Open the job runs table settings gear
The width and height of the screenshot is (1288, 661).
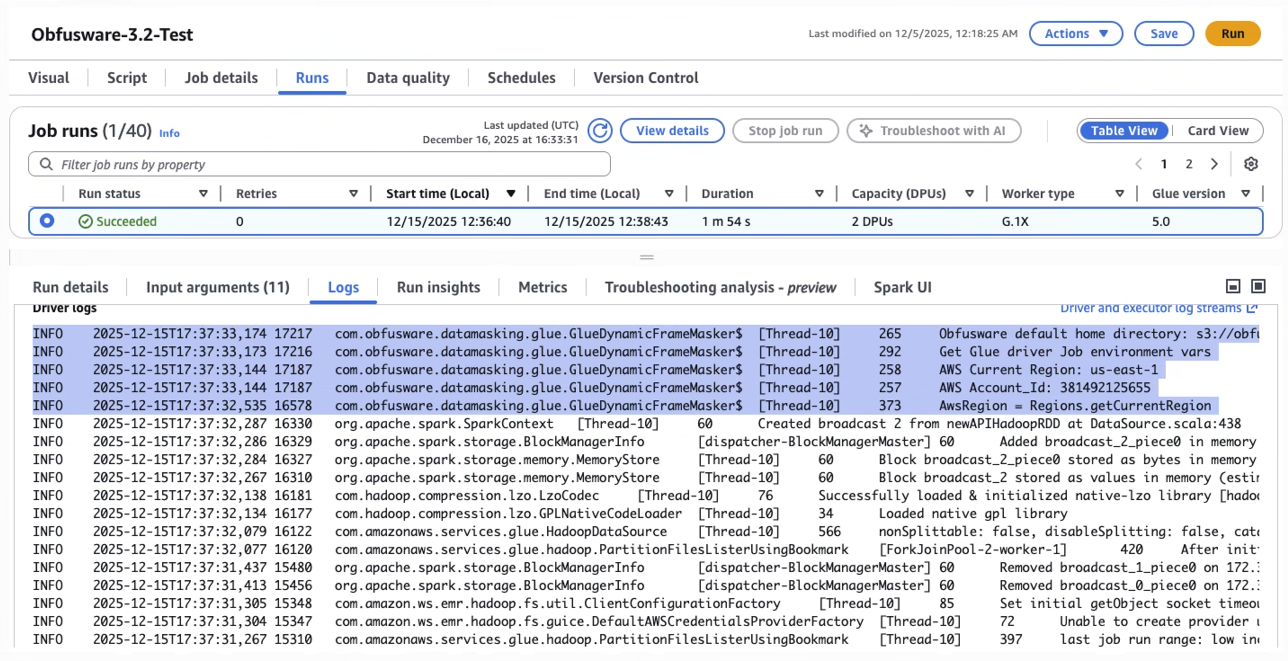1250,164
